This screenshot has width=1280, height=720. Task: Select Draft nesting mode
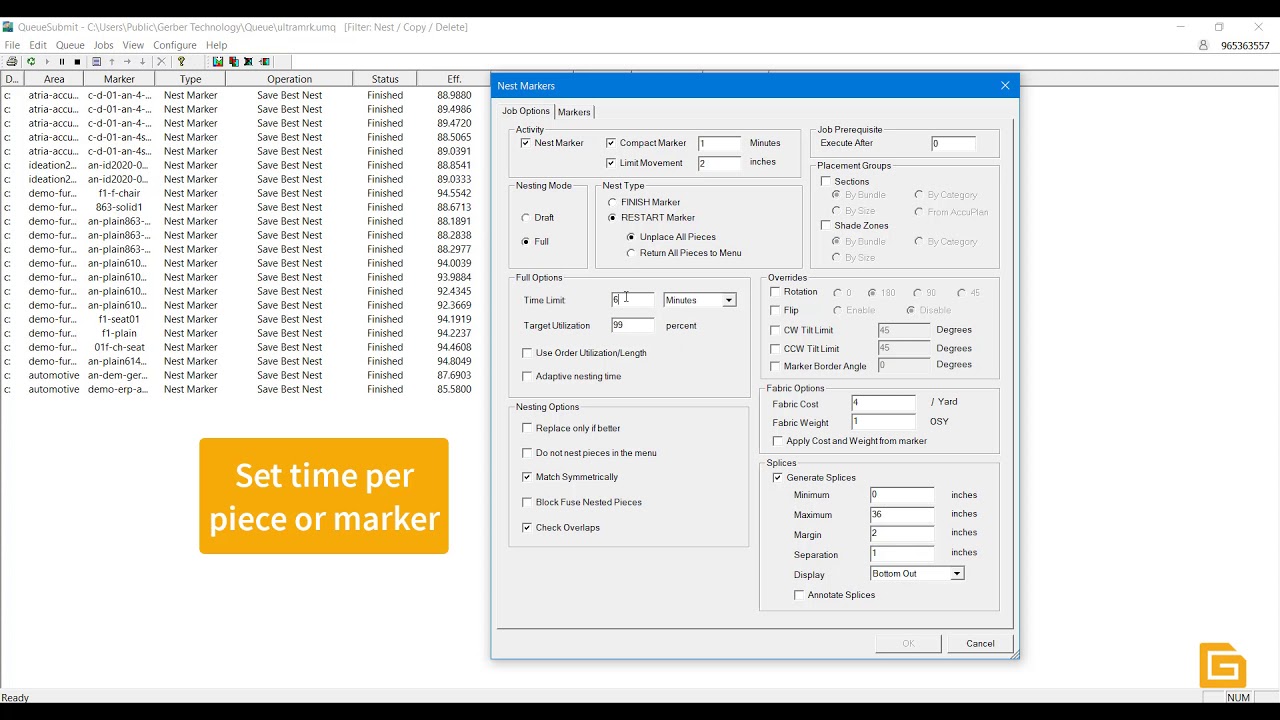click(x=526, y=218)
